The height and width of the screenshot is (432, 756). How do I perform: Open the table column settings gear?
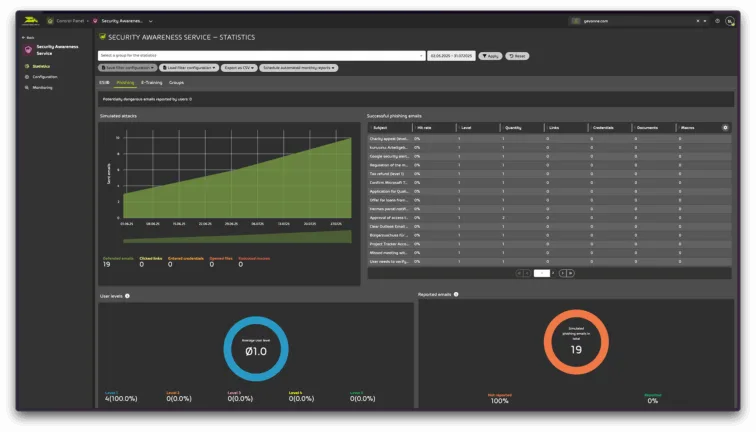click(725, 128)
